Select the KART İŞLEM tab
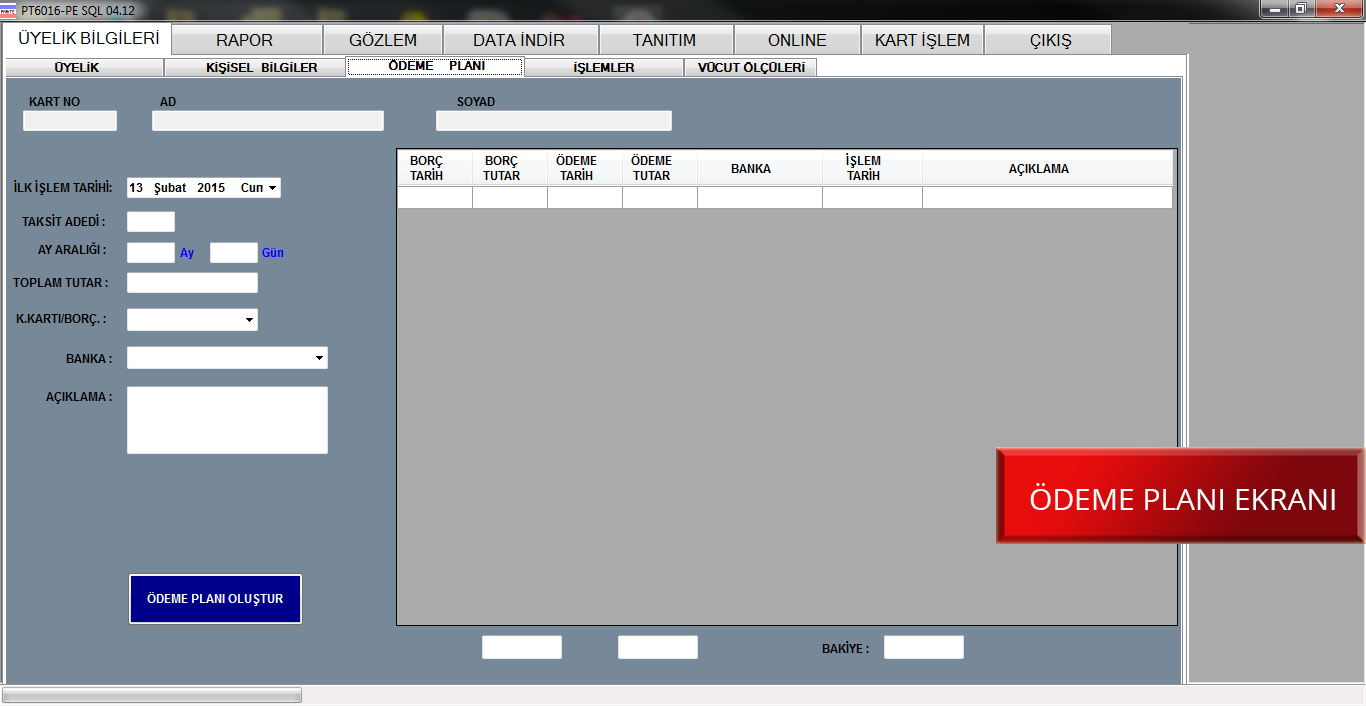The image size is (1366, 706). click(x=922, y=40)
